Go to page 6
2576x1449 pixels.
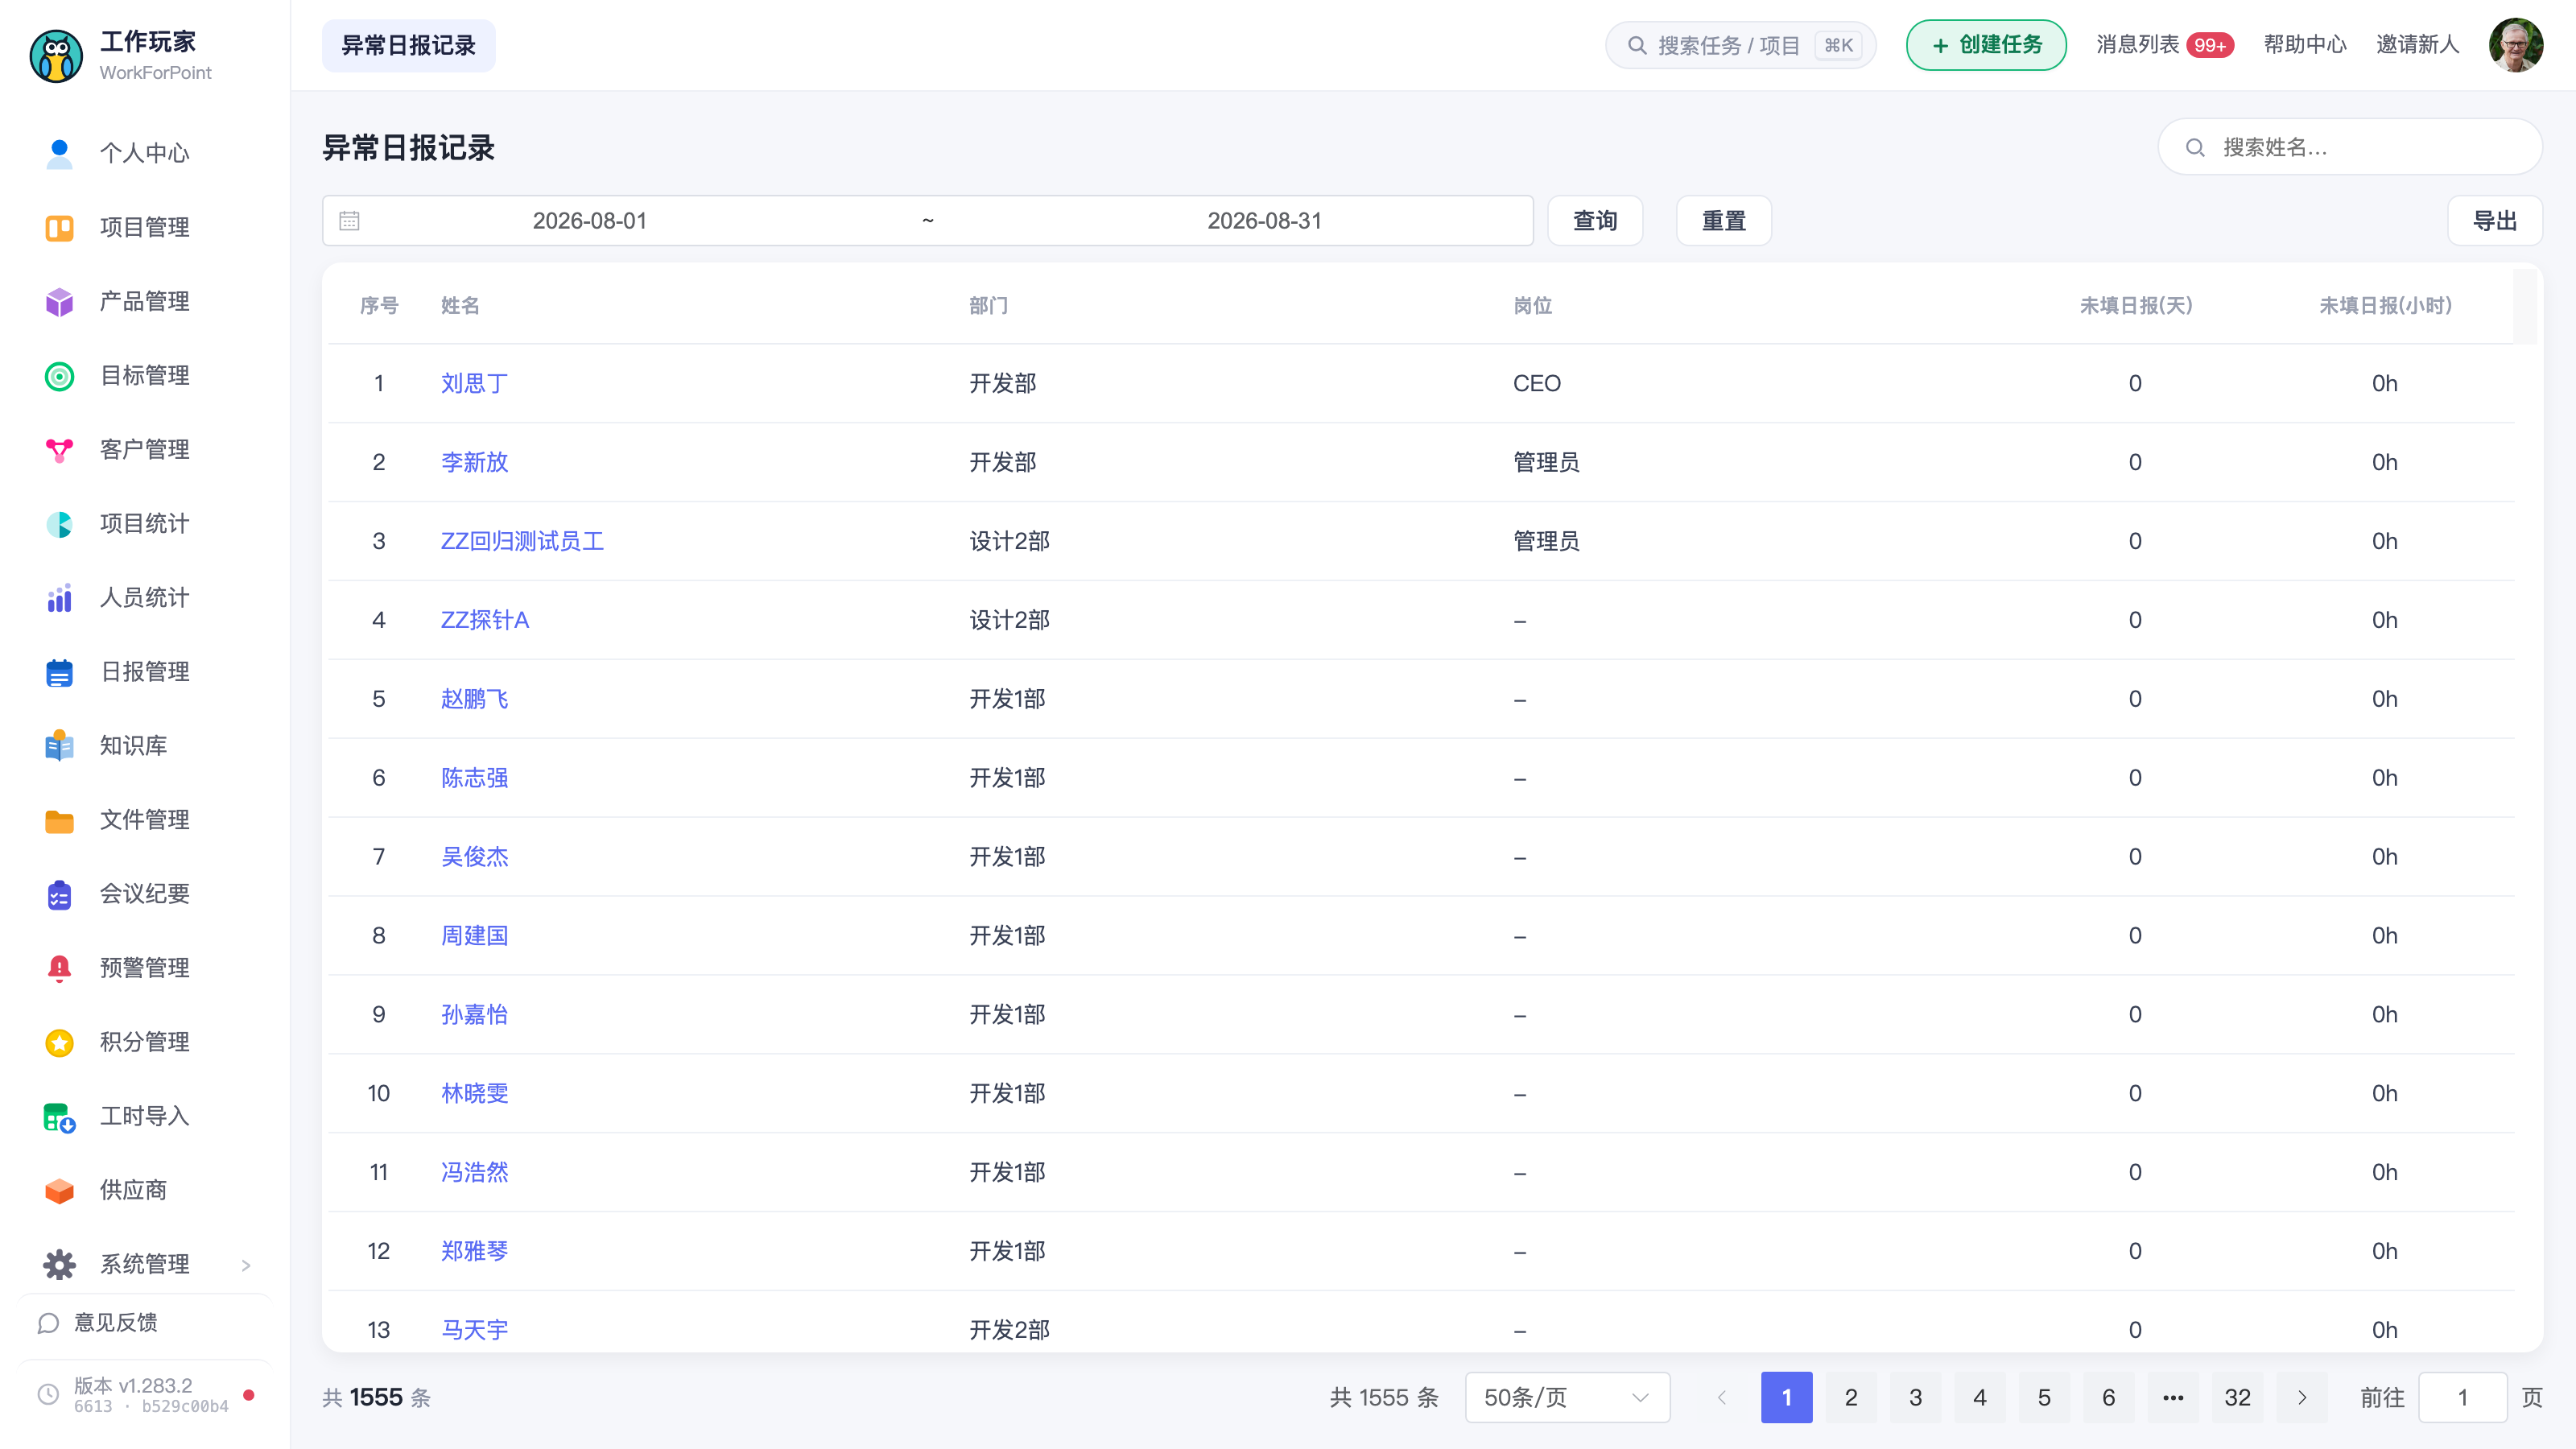(x=2108, y=1397)
